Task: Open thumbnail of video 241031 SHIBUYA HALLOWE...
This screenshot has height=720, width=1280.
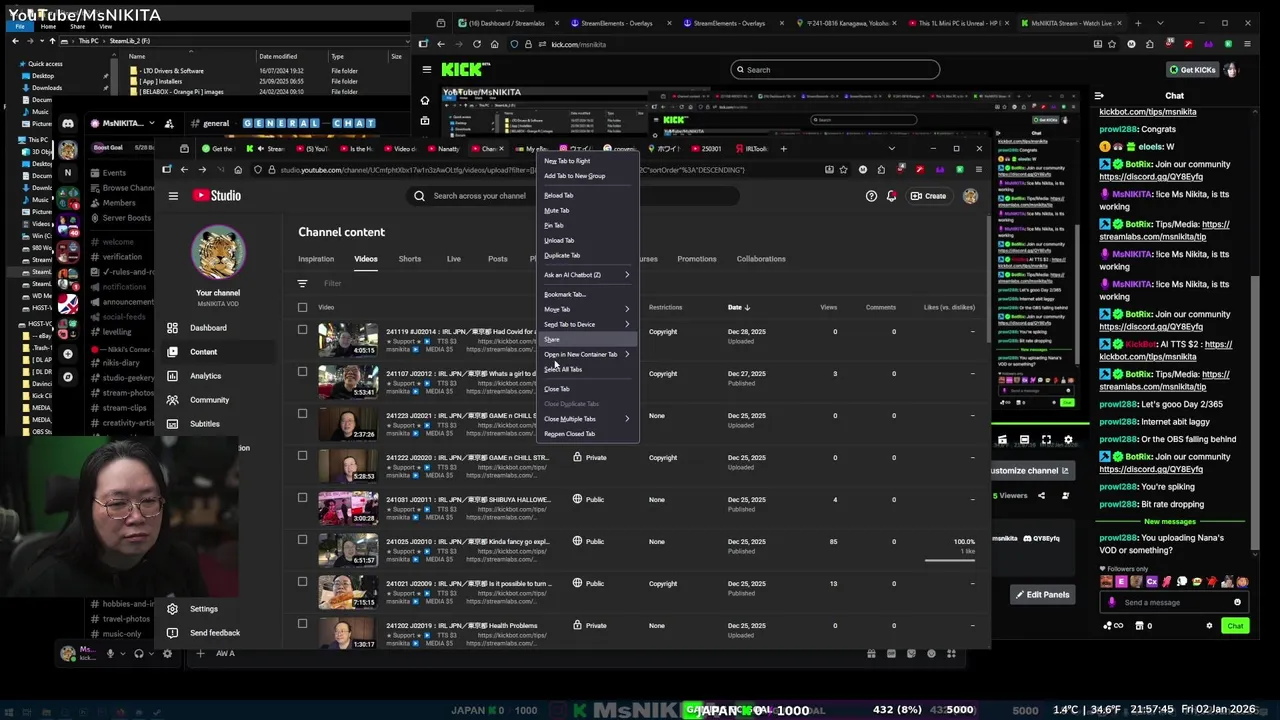Action: 348,506
